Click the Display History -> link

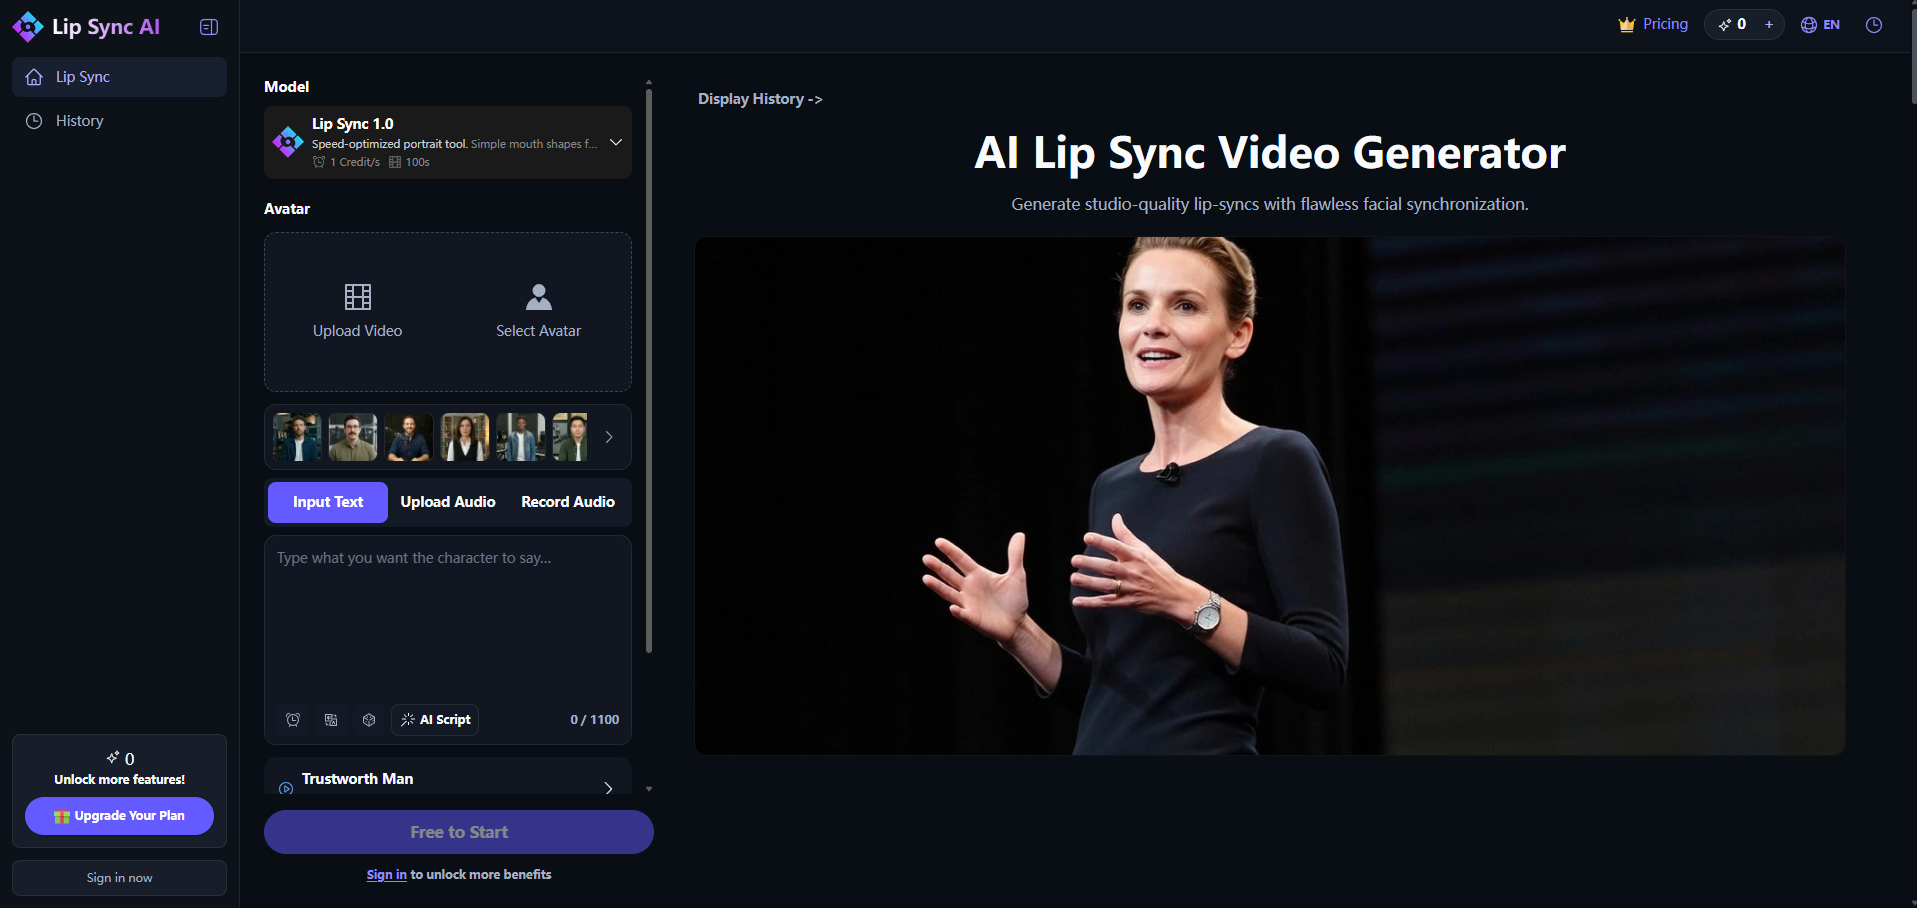pyautogui.click(x=760, y=99)
